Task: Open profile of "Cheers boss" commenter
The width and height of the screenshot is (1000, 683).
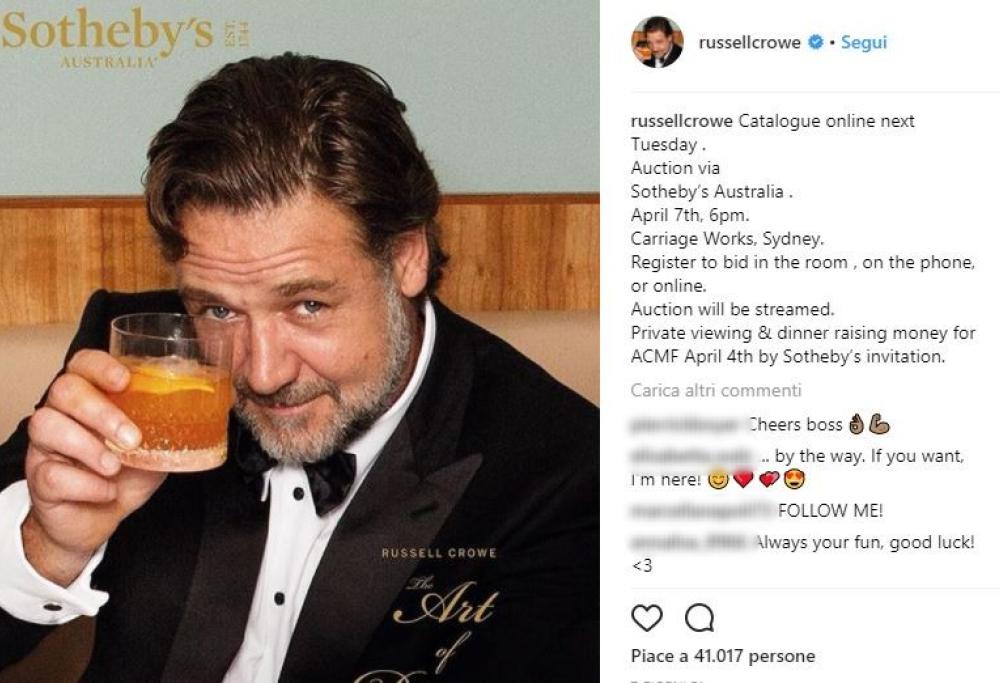Action: coord(686,425)
